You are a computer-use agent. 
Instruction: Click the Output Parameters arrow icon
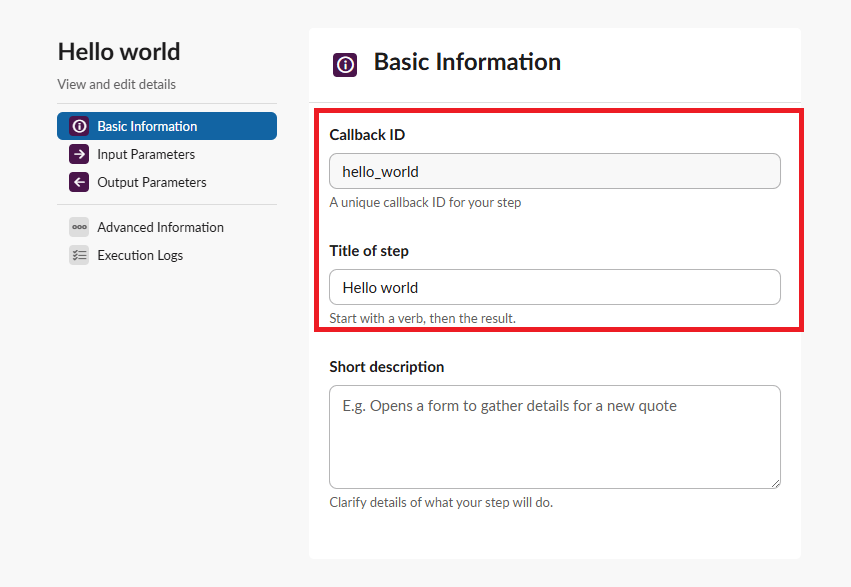click(x=79, y=182)
